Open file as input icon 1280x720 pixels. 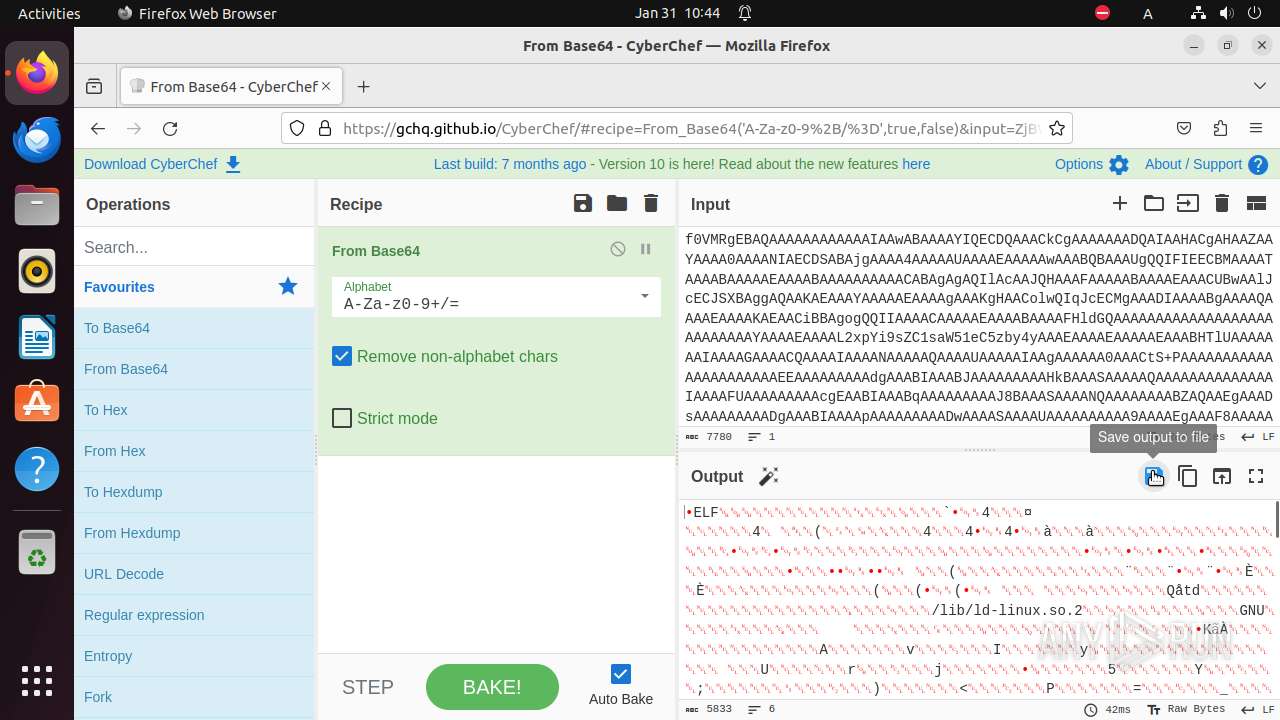click(1188, 204)
